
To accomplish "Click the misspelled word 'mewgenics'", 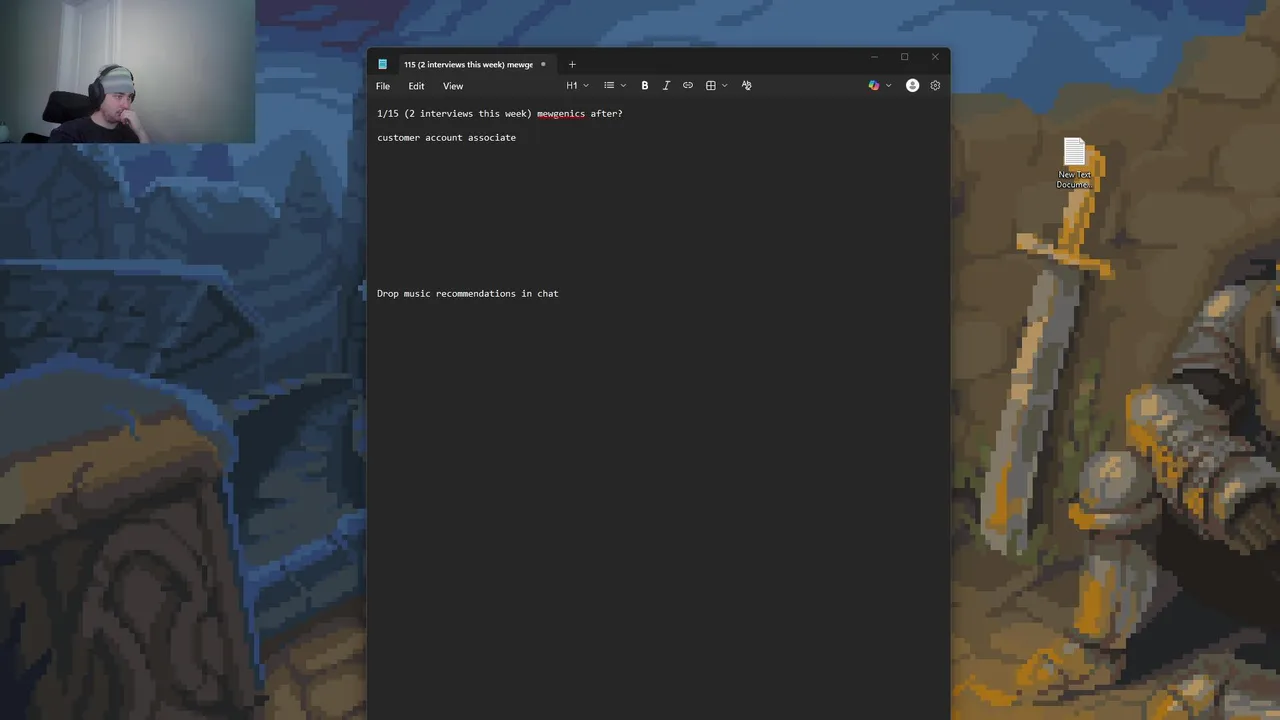I will 561,114.
